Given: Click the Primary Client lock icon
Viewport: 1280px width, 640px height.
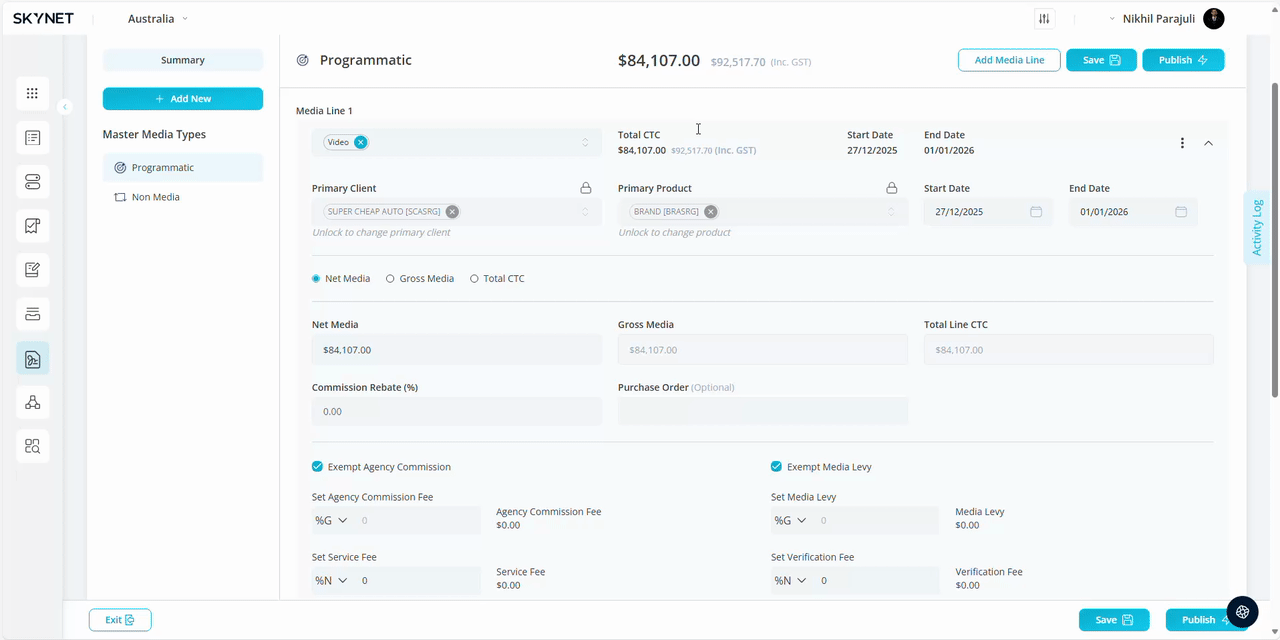Looking at the screenshot, I should 586,188.
